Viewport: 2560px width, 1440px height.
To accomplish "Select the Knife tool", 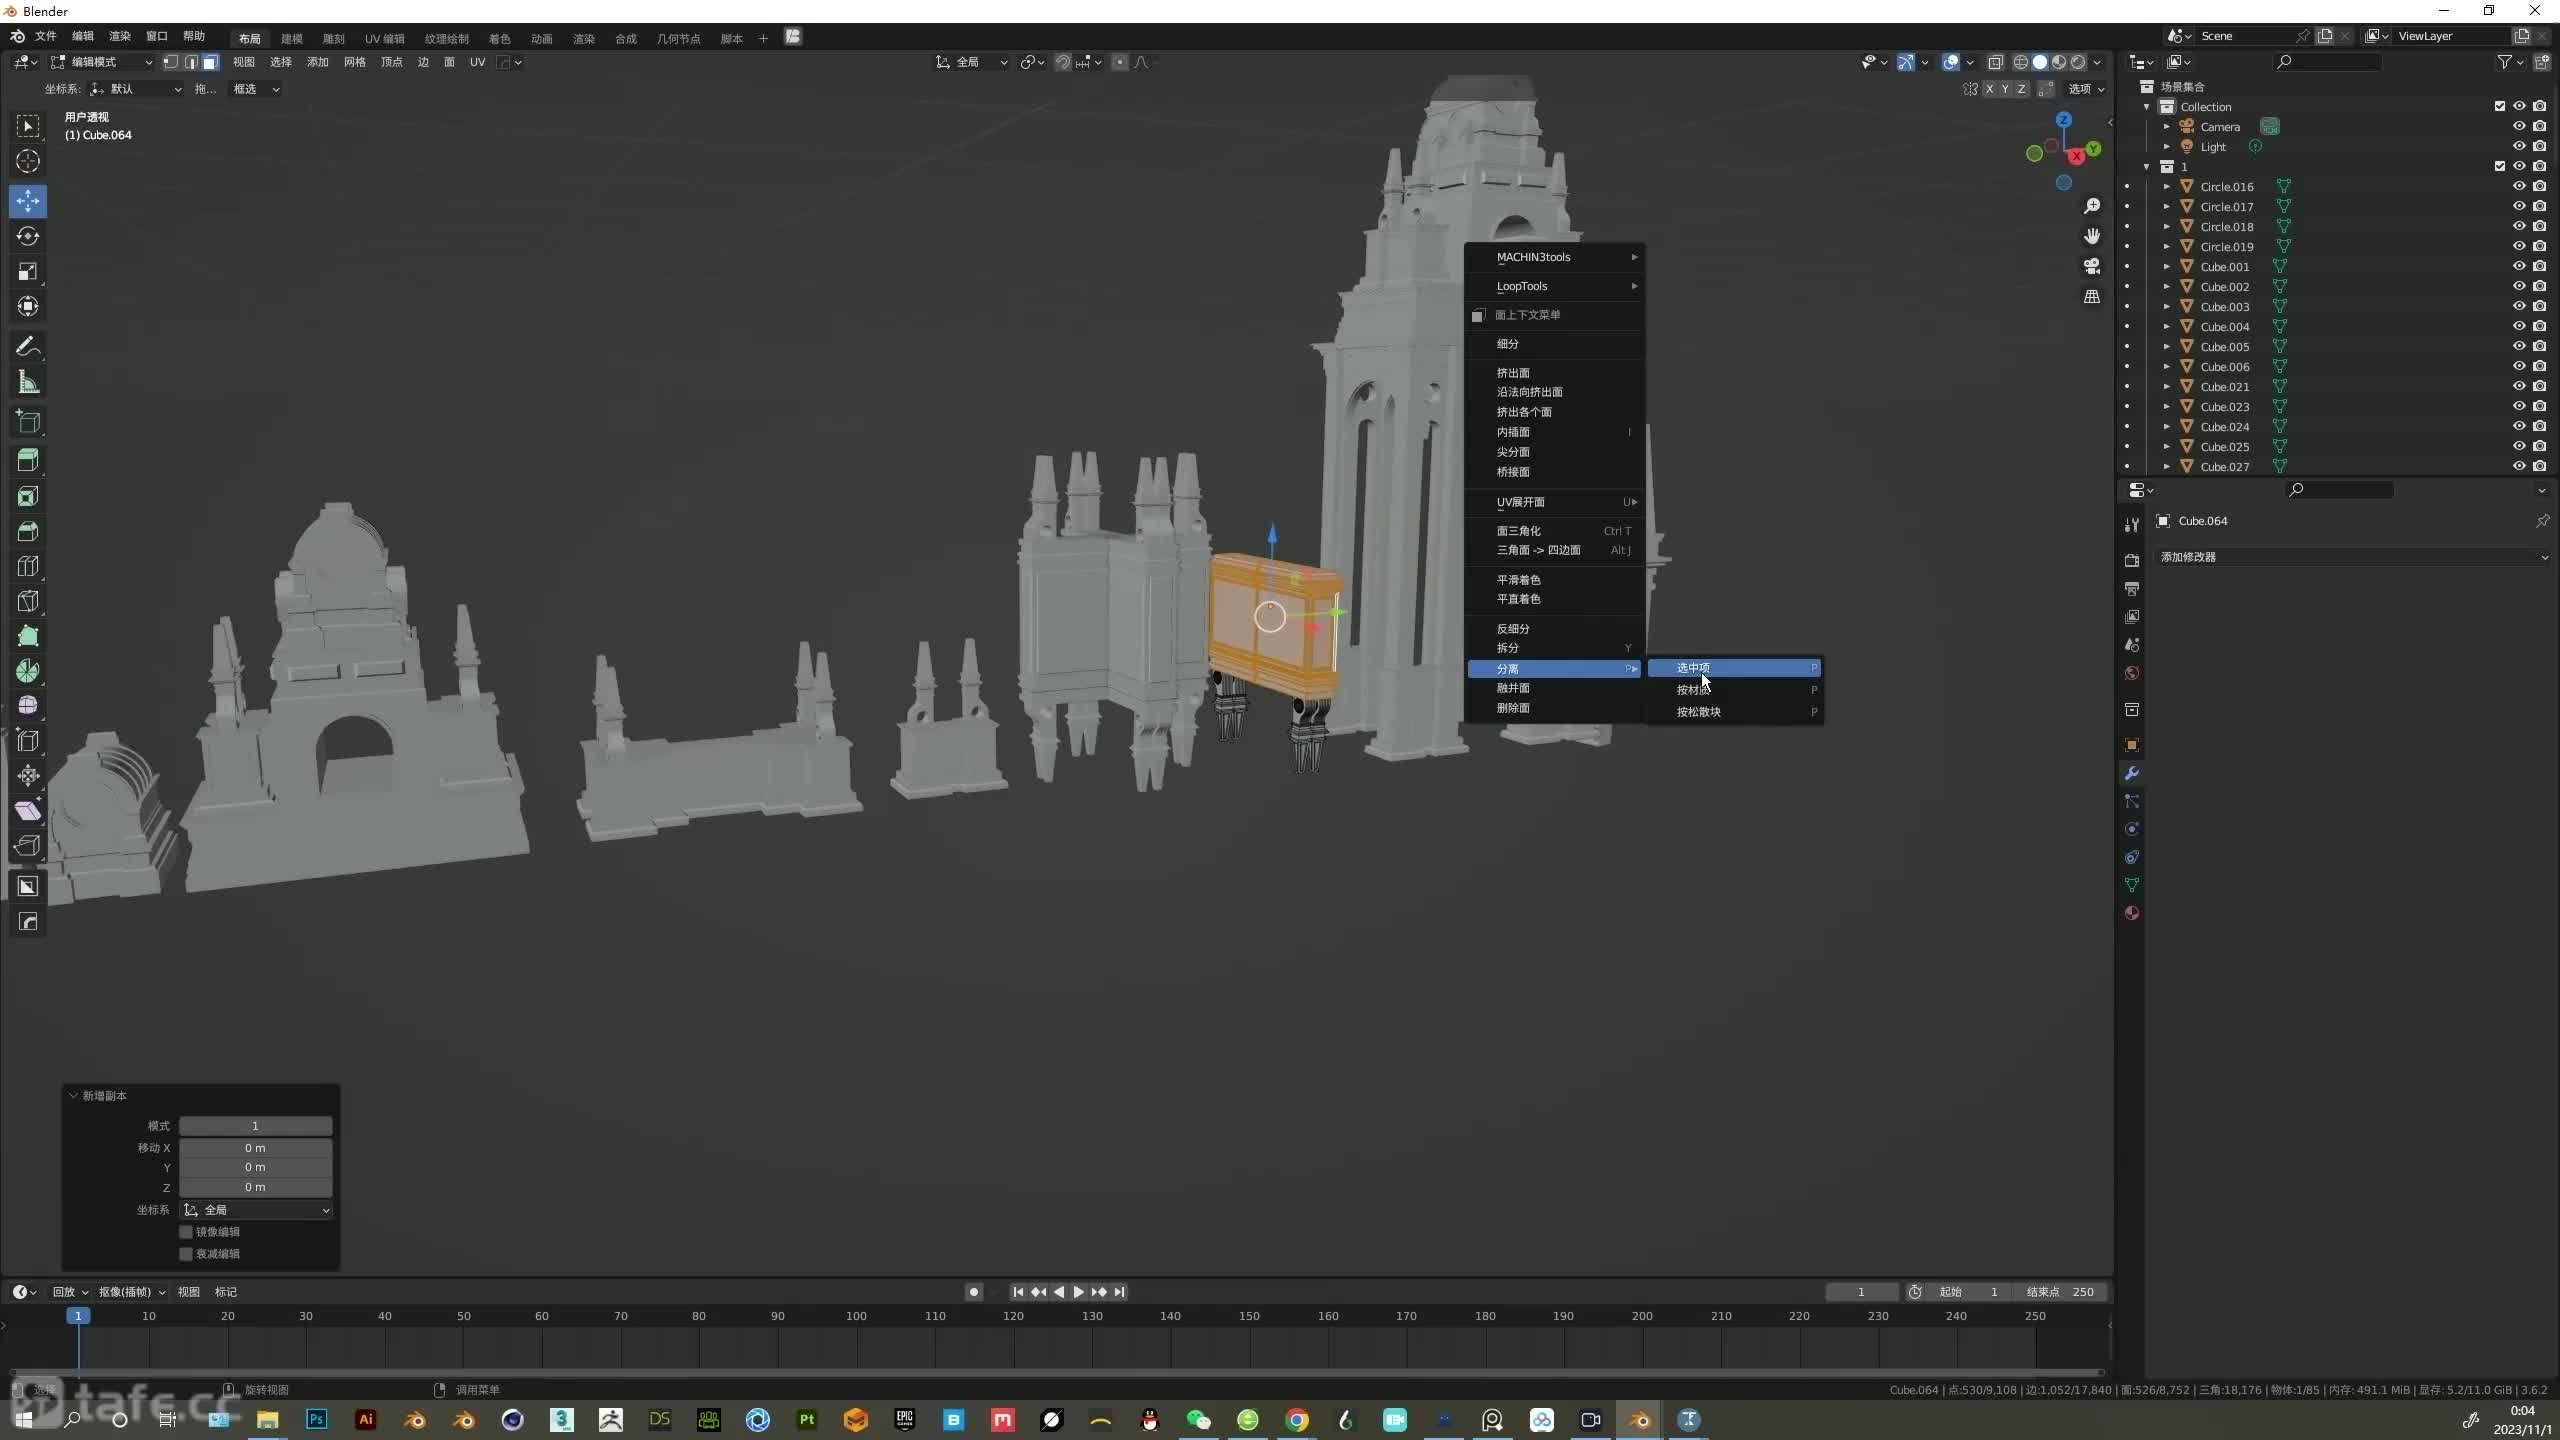I will click(x=28, y=601).
